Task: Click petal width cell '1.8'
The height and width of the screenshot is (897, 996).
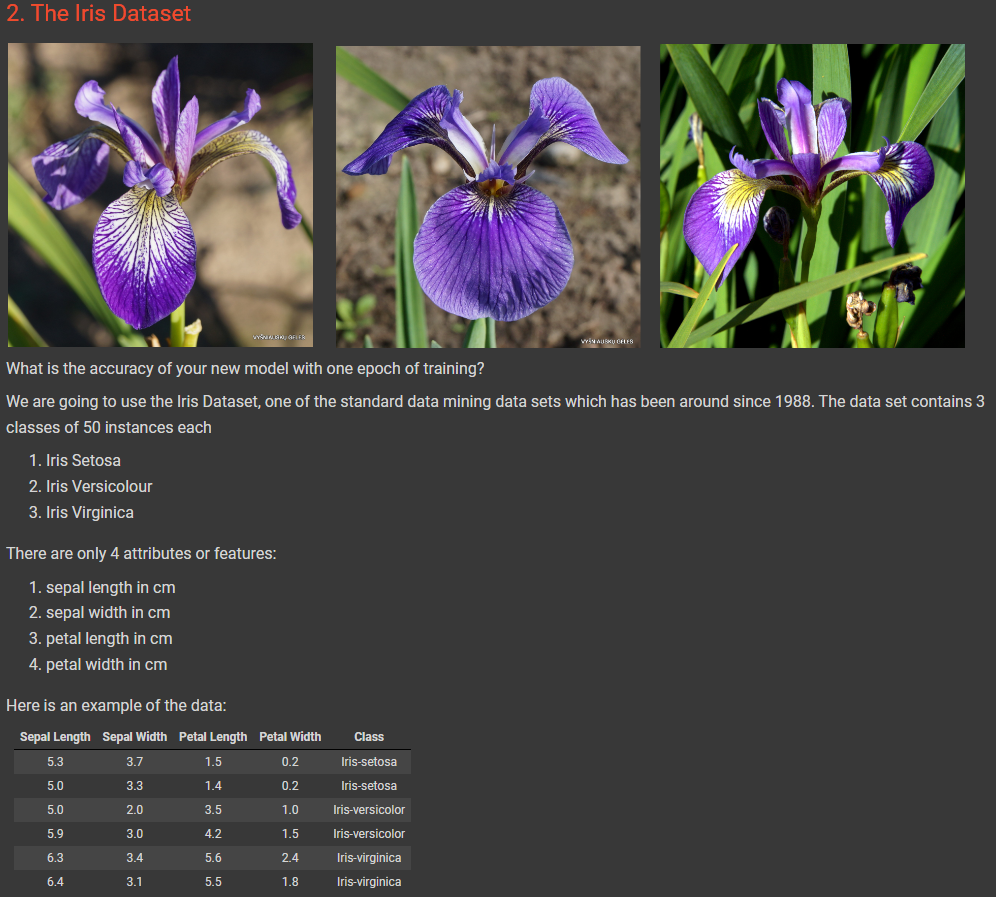Action: point(290,882)
